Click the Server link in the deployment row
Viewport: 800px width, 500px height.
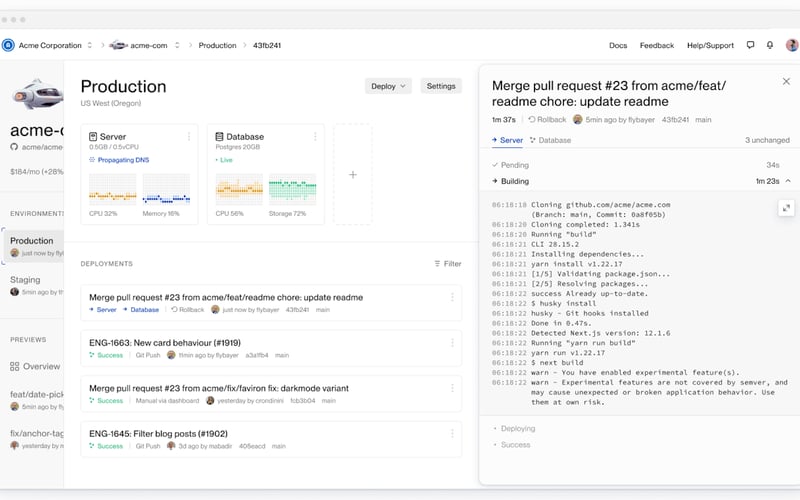click(103, 310)
